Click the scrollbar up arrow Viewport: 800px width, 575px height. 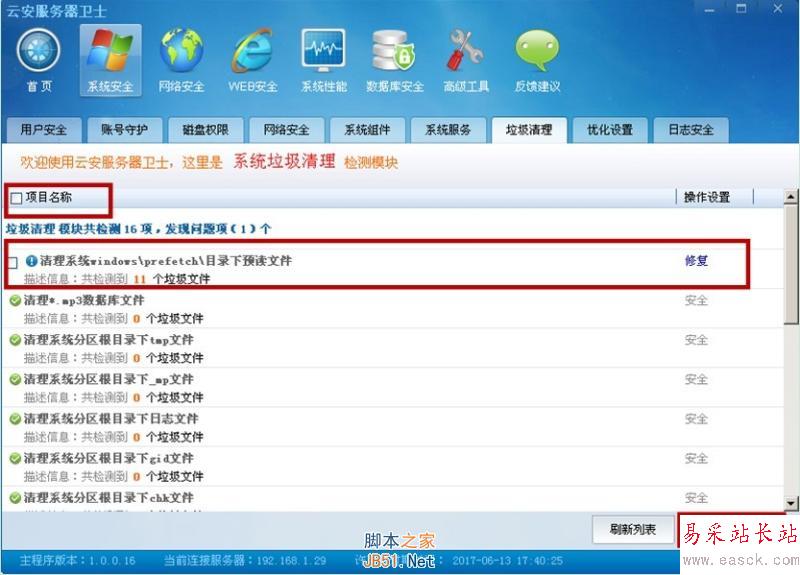791,196
